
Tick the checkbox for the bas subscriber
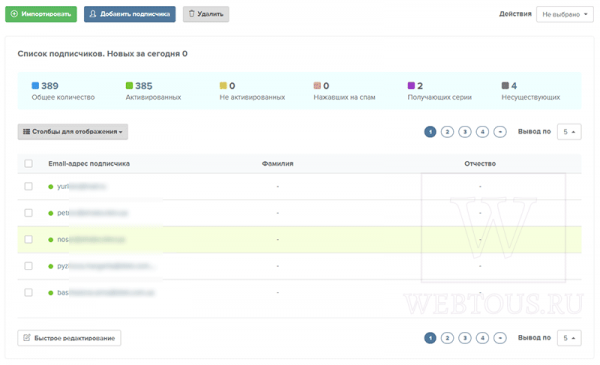click(28, 293)
